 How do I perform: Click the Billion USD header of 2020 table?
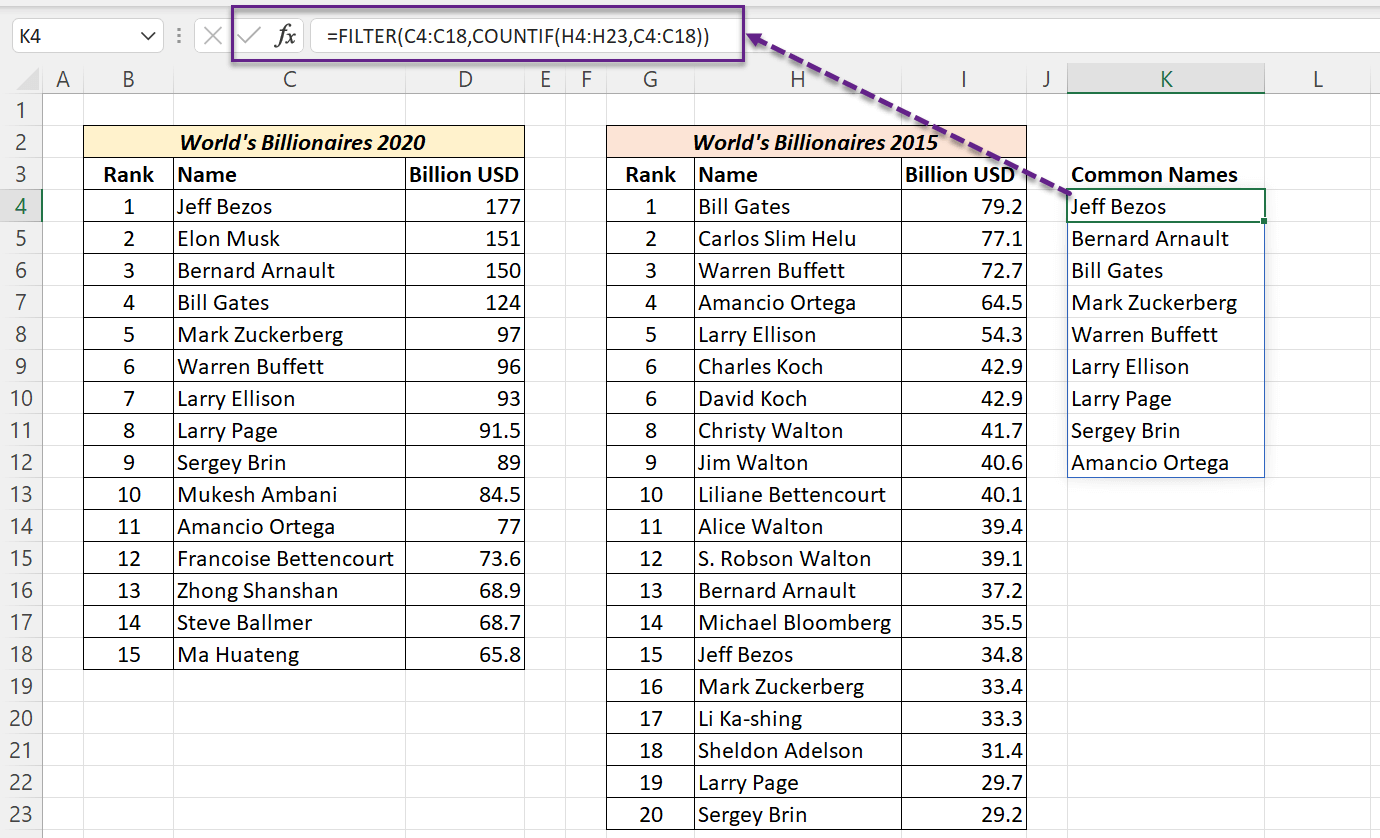tap(465, 174)
